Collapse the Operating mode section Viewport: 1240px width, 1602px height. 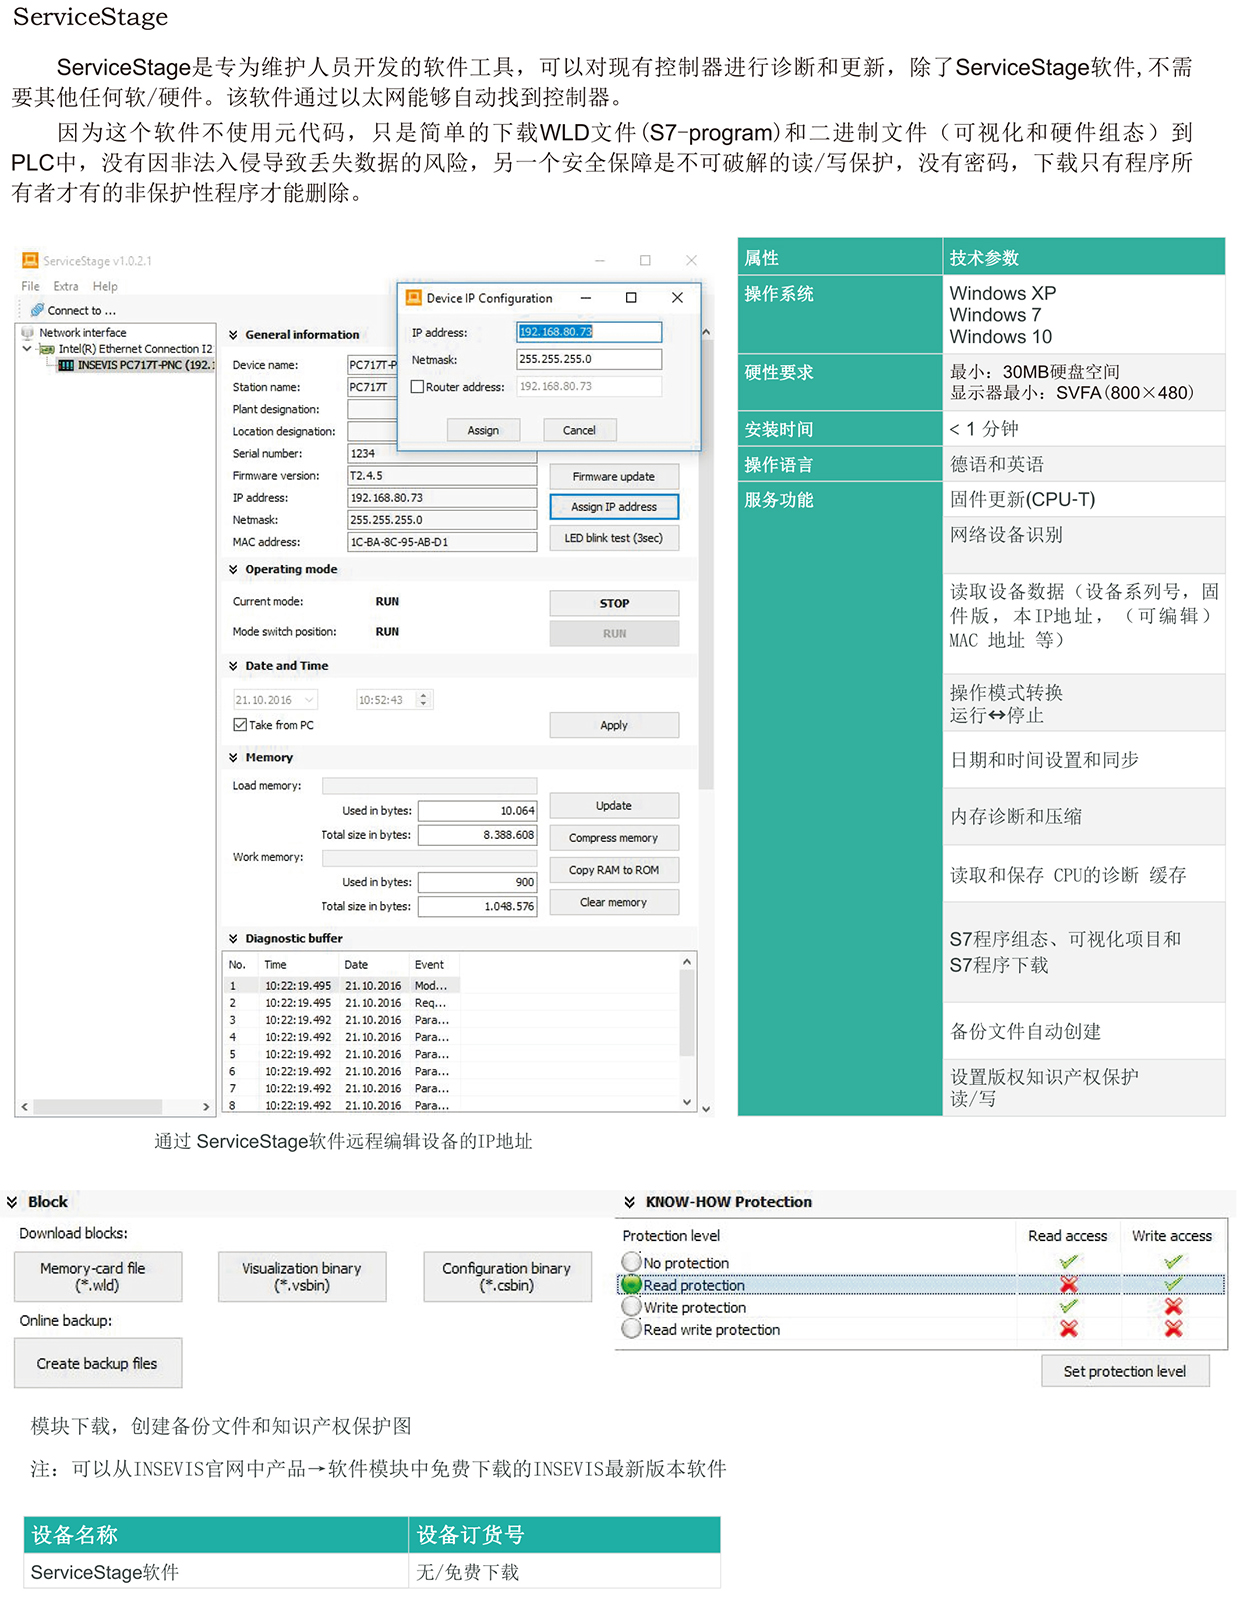pos(233,569)
